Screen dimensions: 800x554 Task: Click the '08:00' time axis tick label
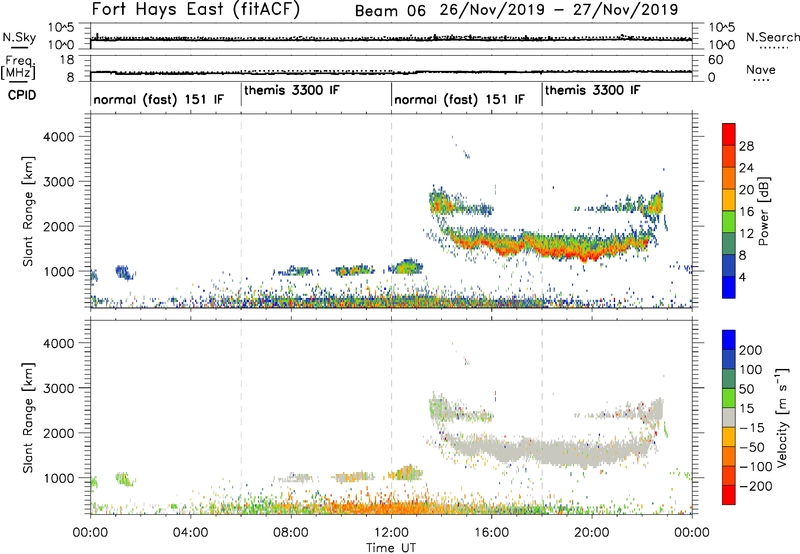291,533
